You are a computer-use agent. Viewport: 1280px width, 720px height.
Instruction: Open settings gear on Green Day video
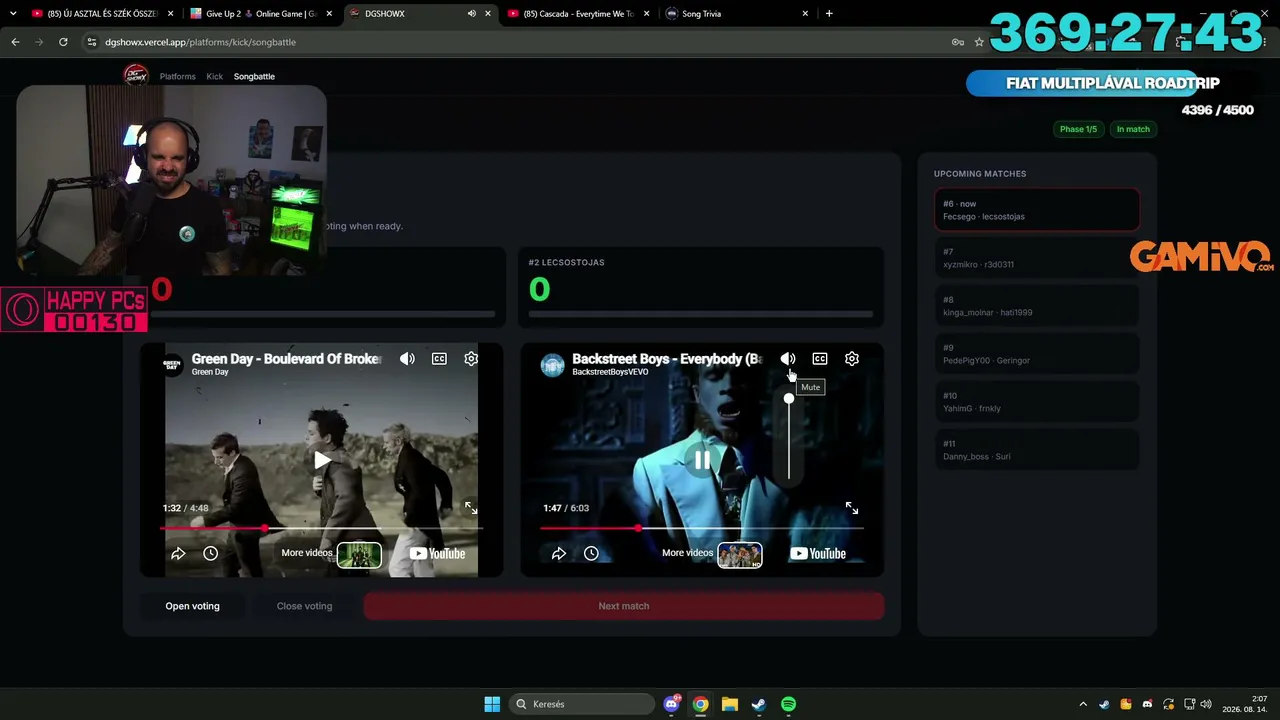[x=471, y=359]
